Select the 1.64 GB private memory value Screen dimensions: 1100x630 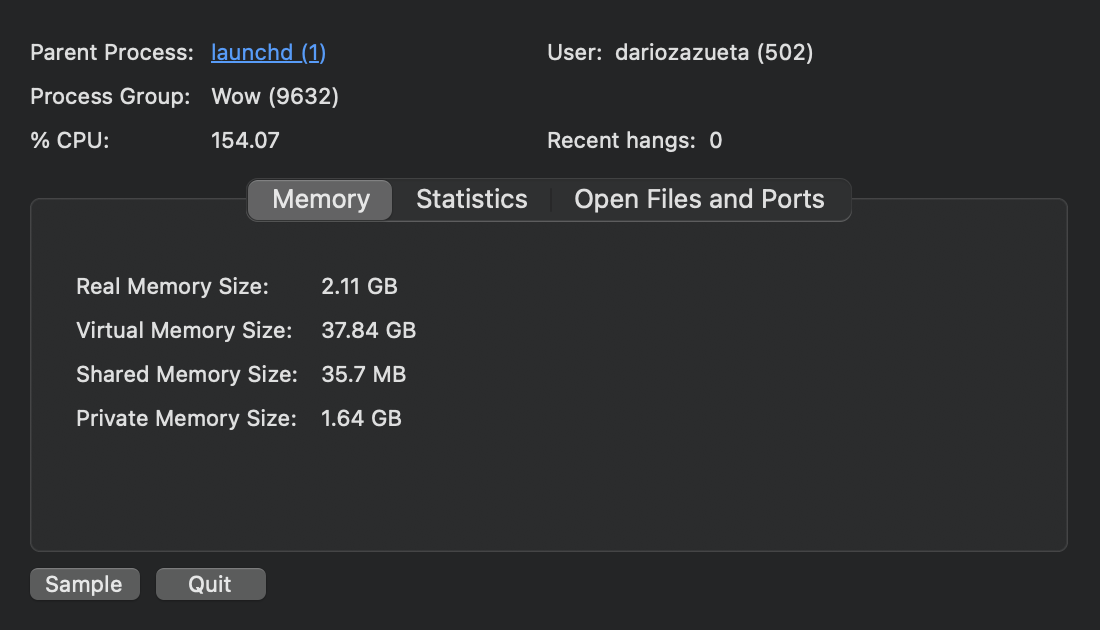click(361, 419)
